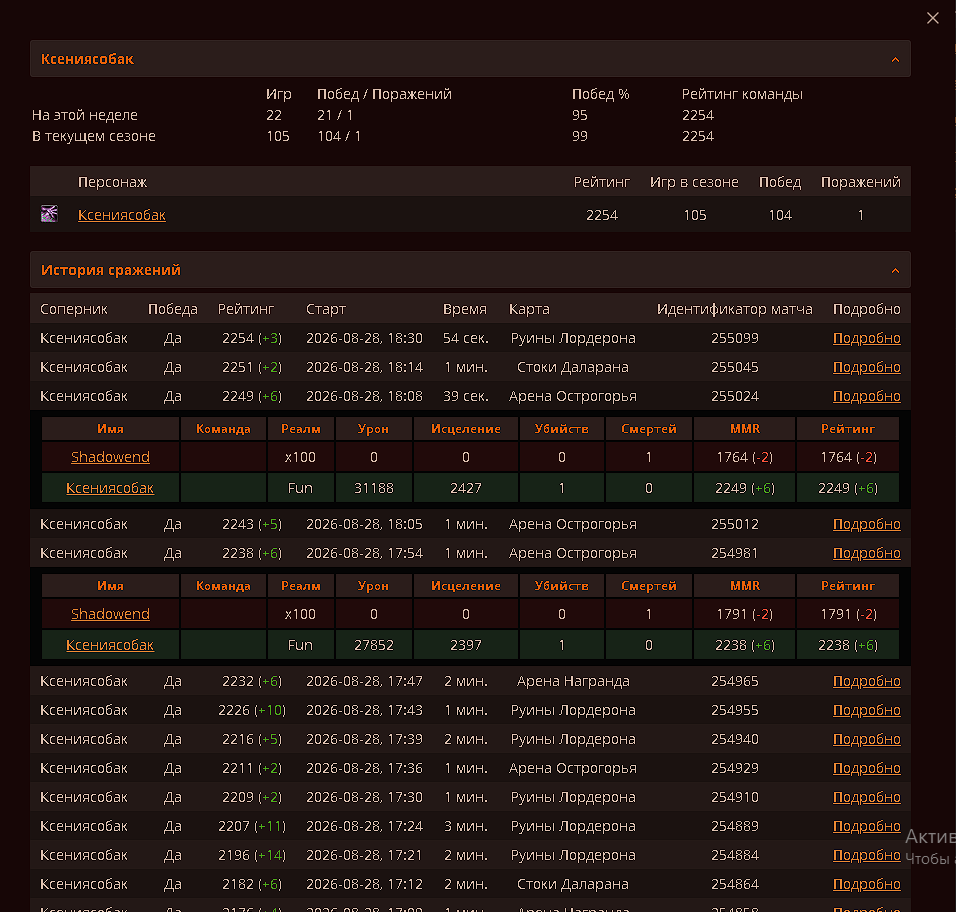Open Shadowend profile with MMR 1791
Viewport: 956px width, 912px height.
tap(110, 615)
